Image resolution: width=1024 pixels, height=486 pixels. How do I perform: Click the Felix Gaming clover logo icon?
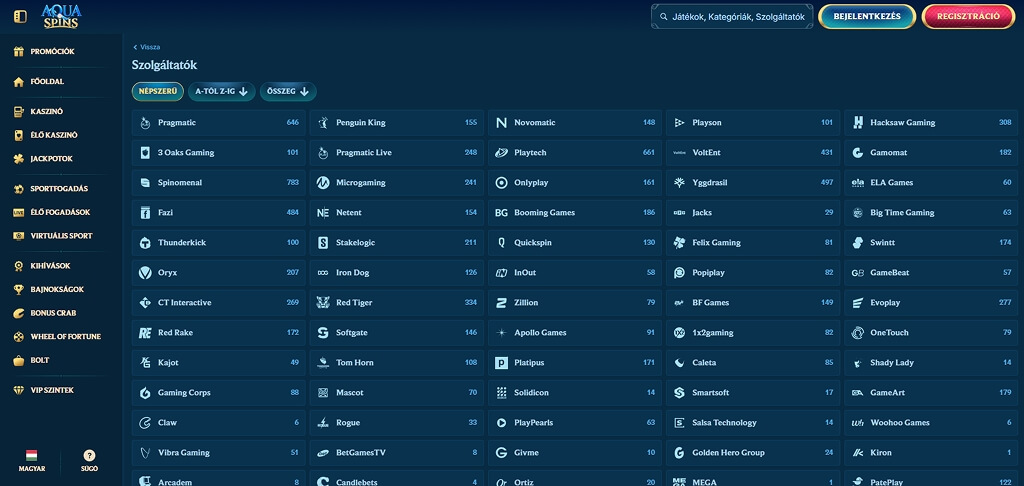click(679, 243)
